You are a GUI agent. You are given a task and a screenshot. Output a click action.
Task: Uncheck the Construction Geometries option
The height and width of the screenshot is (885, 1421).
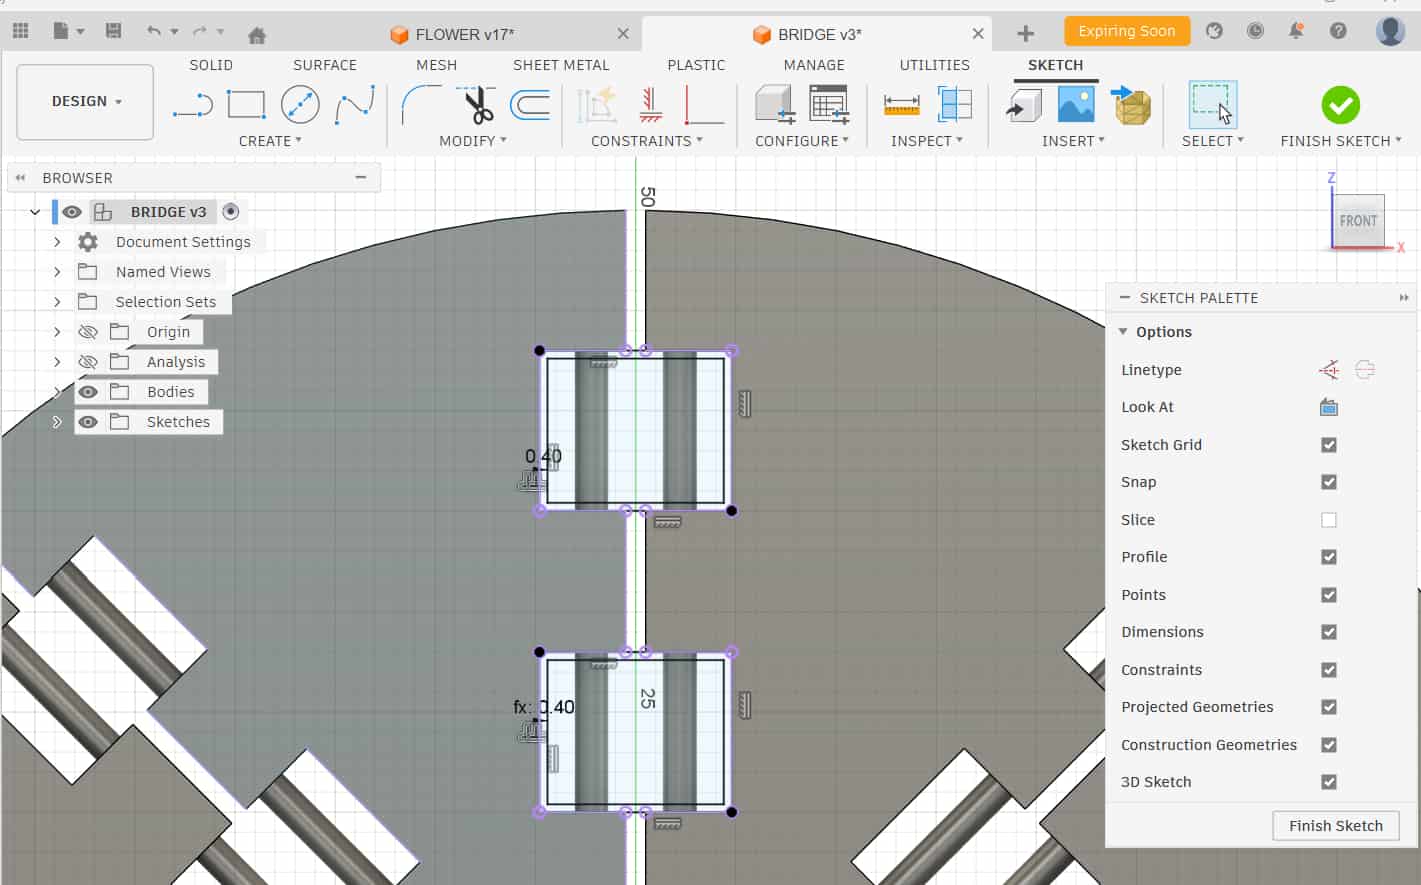tap(1328, 745)
